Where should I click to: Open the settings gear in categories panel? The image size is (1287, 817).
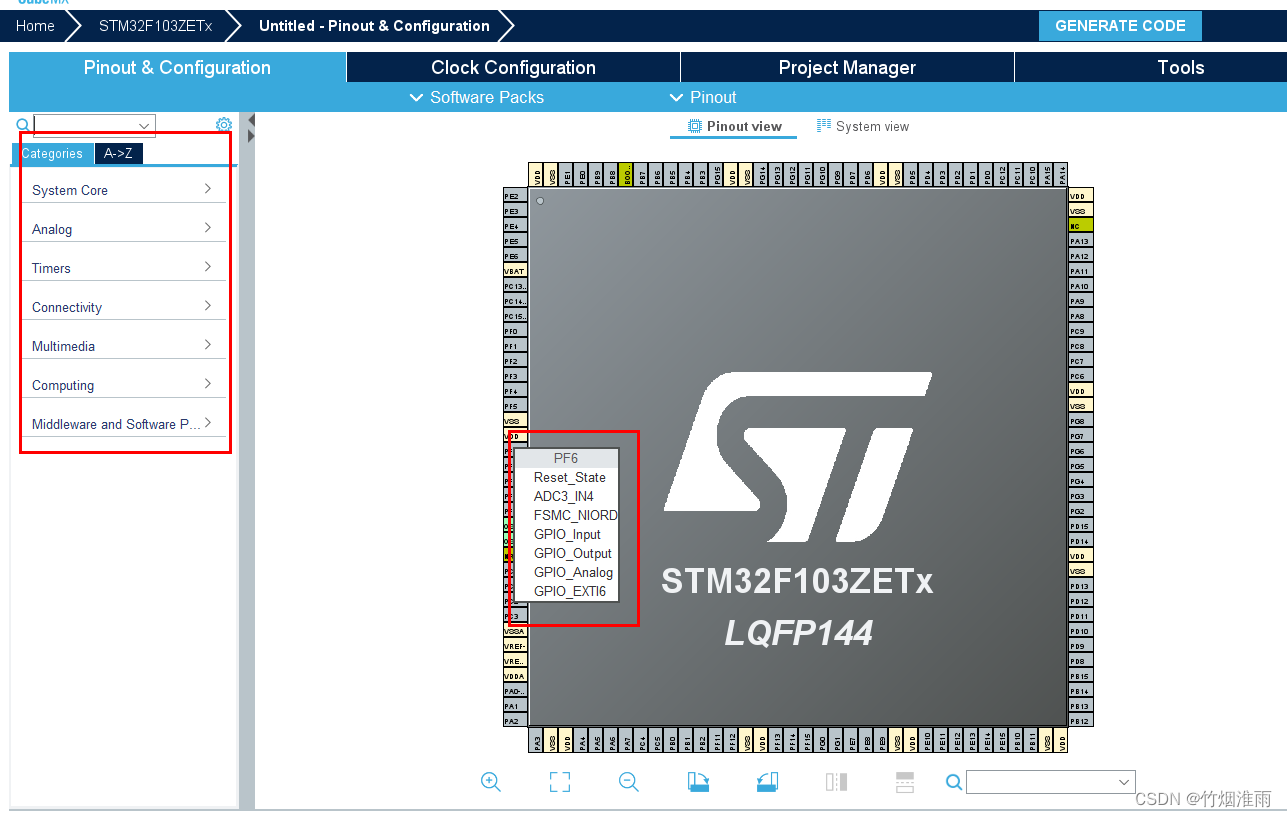click(224, 125)
